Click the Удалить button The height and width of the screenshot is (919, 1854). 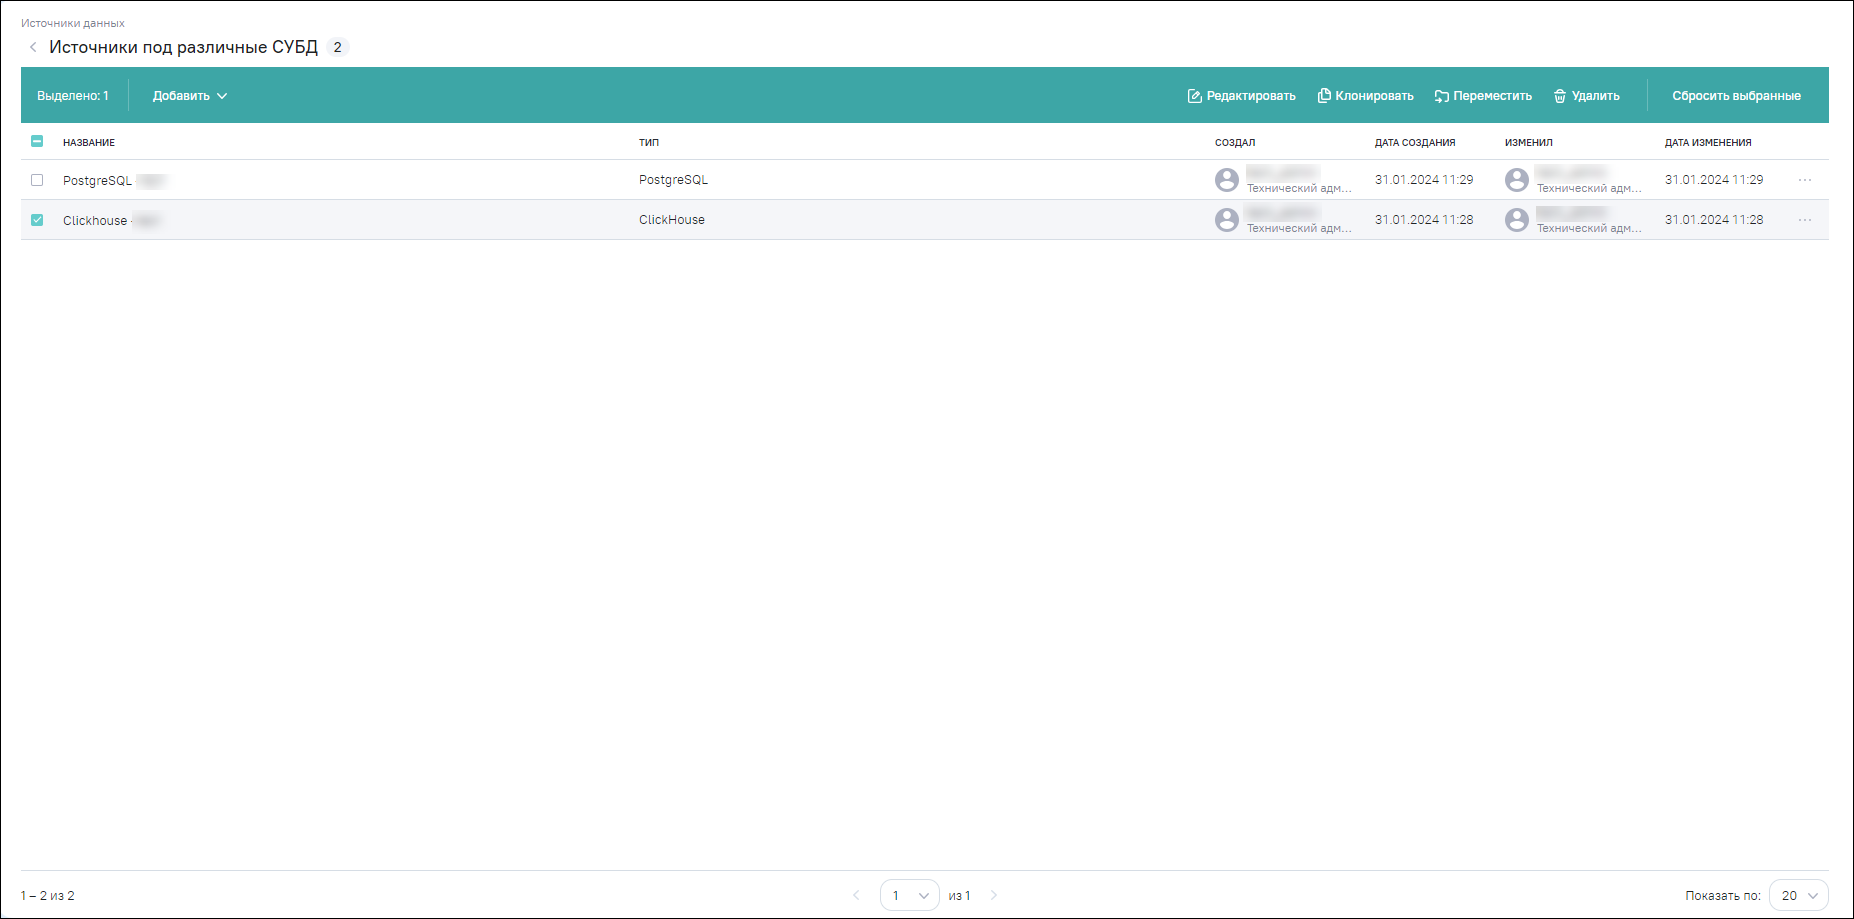(1586, 96)
